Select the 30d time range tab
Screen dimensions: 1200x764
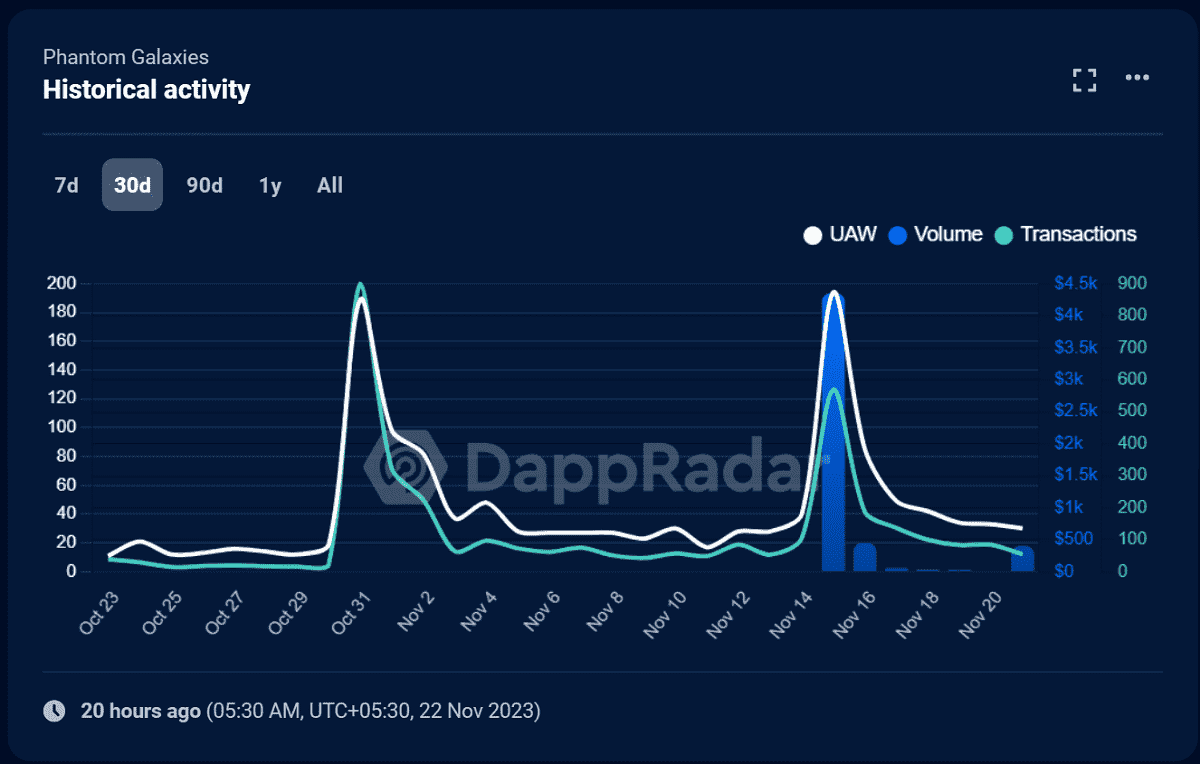pyautogui.click(x=132, y=185)
